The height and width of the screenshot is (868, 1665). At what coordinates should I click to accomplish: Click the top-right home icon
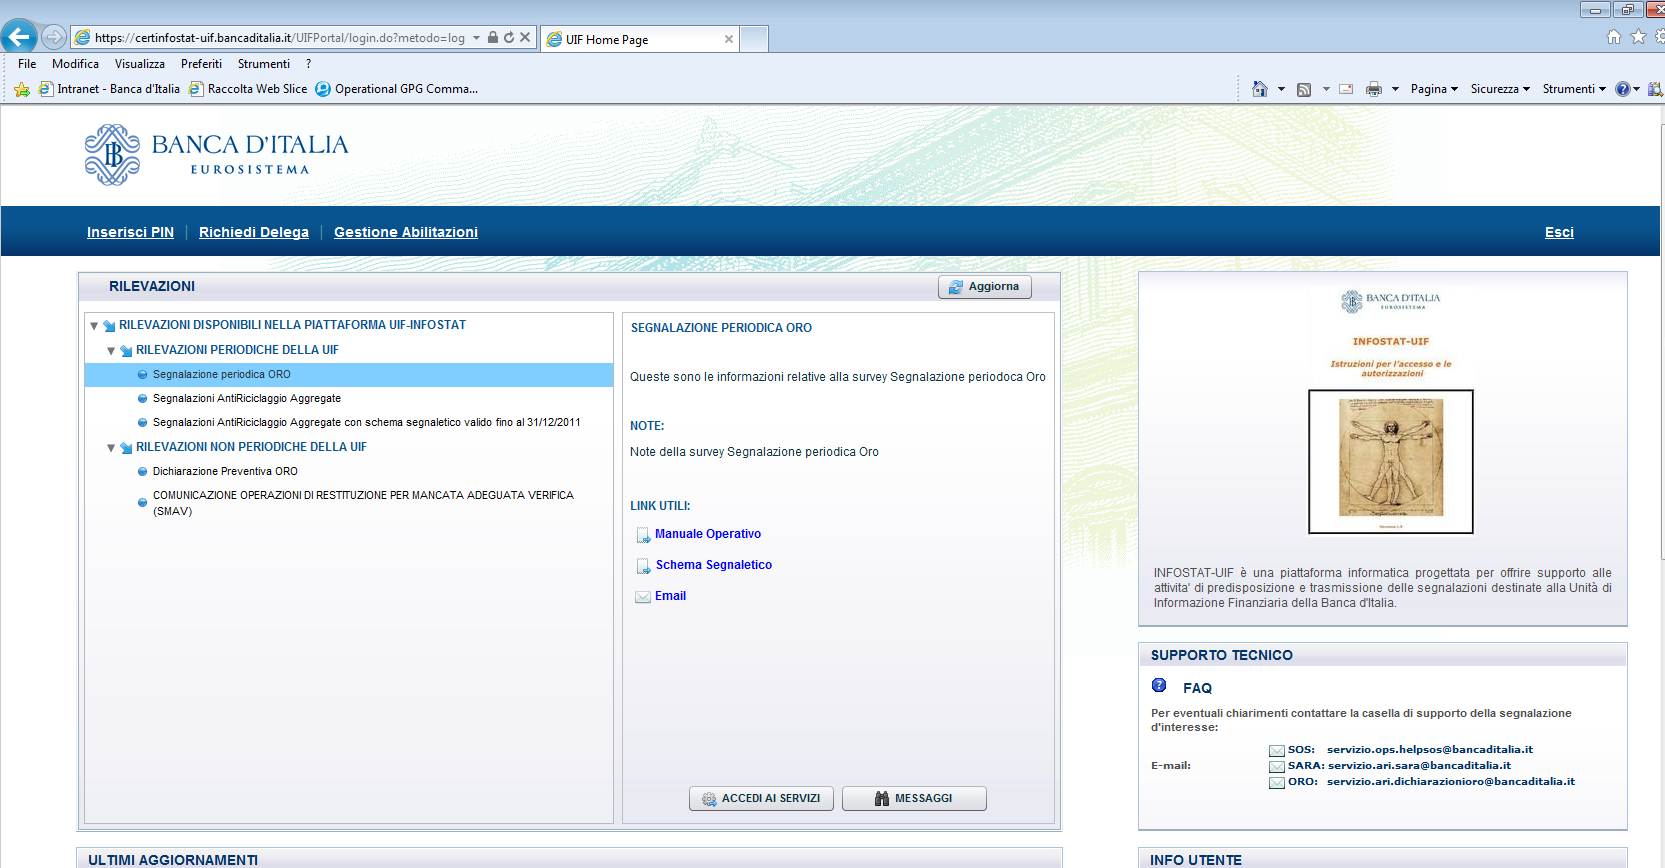click(x=1614, y=37)
